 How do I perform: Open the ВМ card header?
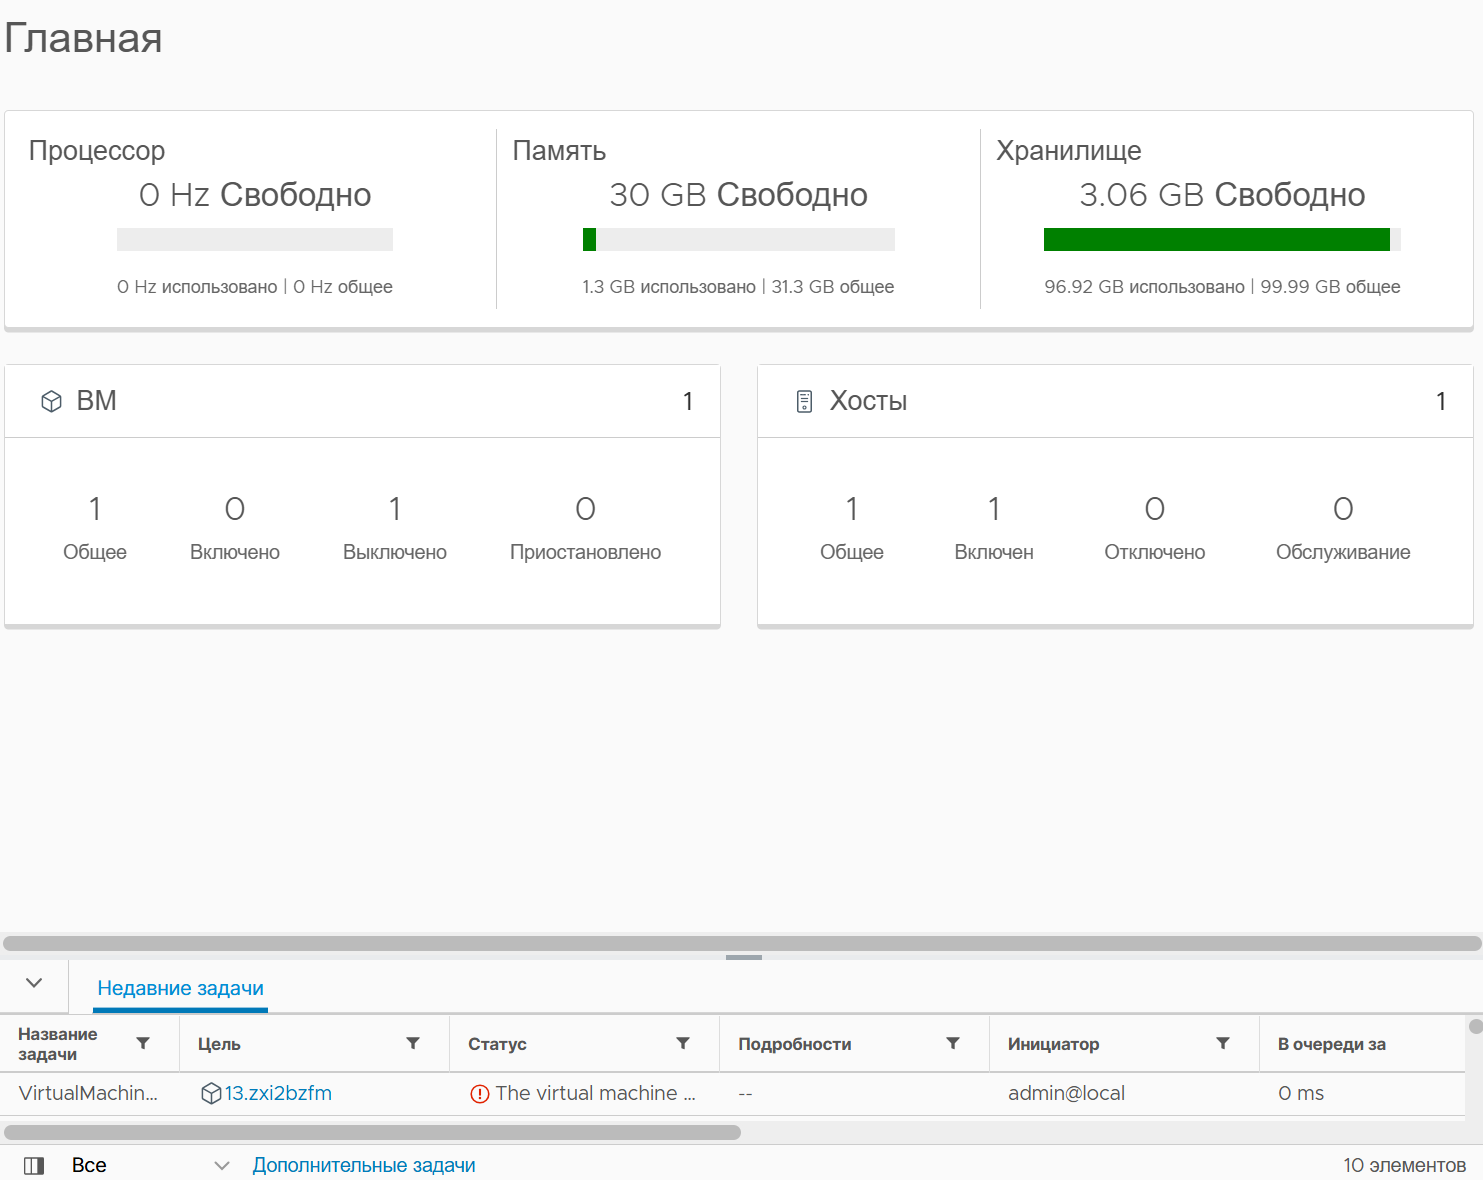(x=362, y=401)
